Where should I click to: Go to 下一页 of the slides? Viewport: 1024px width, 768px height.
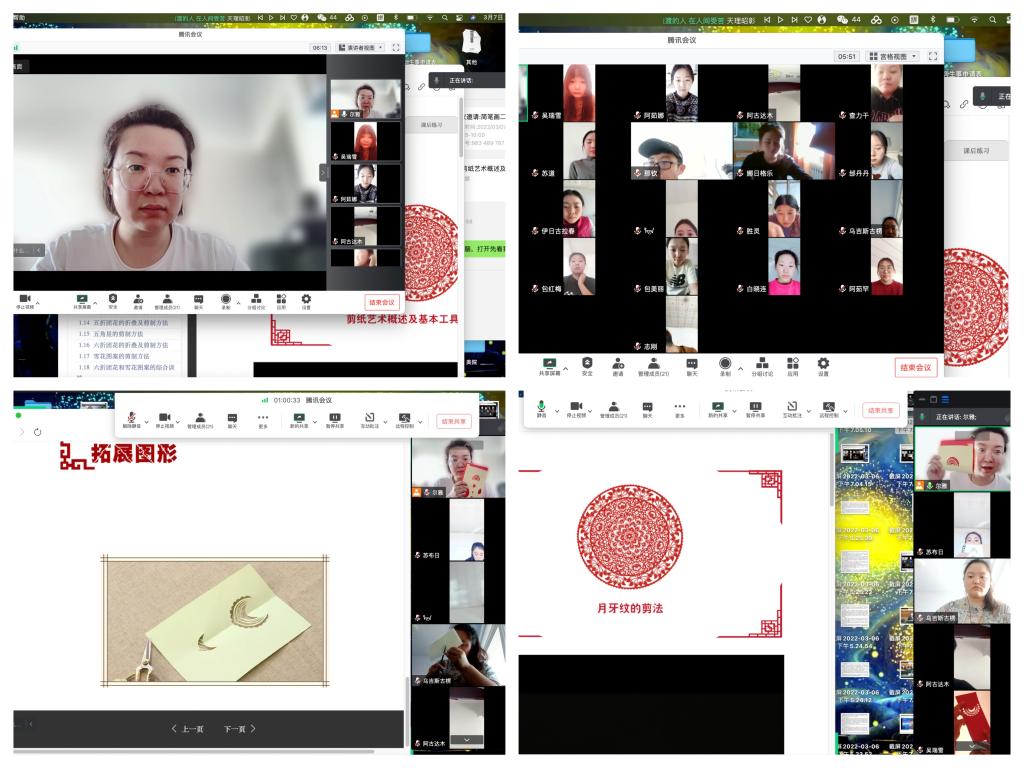(239, 729)
